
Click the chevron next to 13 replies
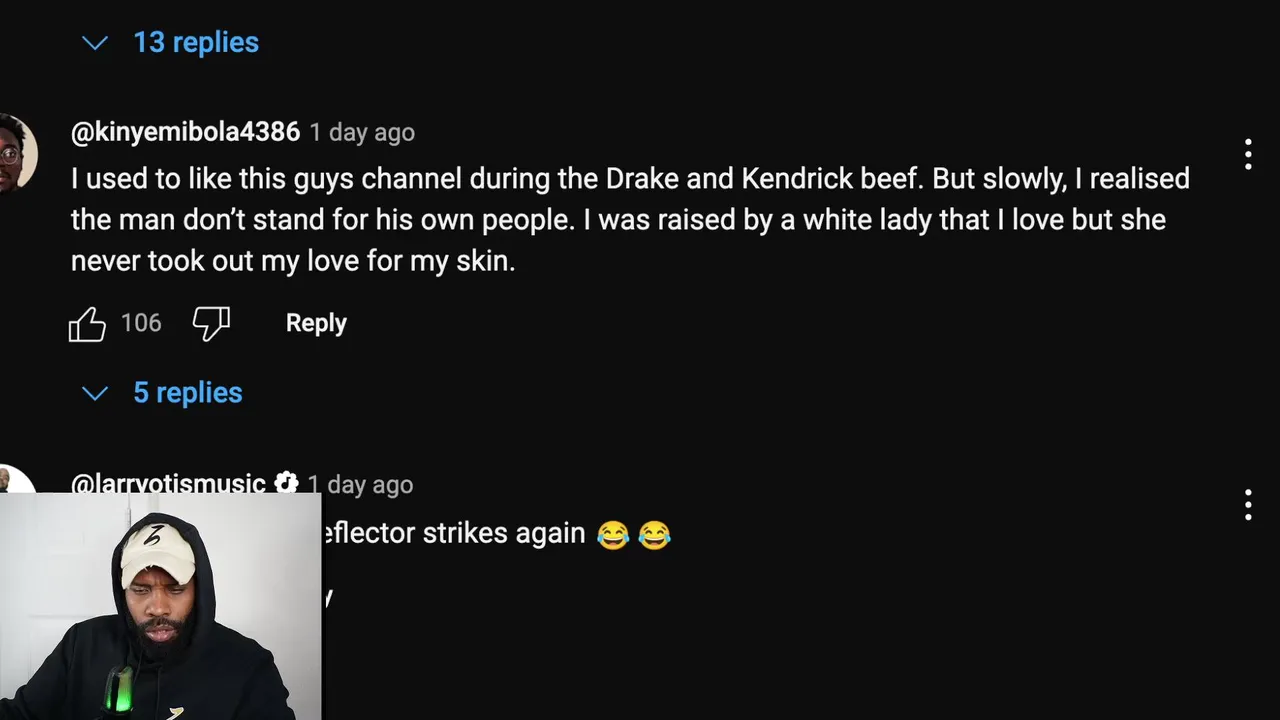tap(95, 43)
